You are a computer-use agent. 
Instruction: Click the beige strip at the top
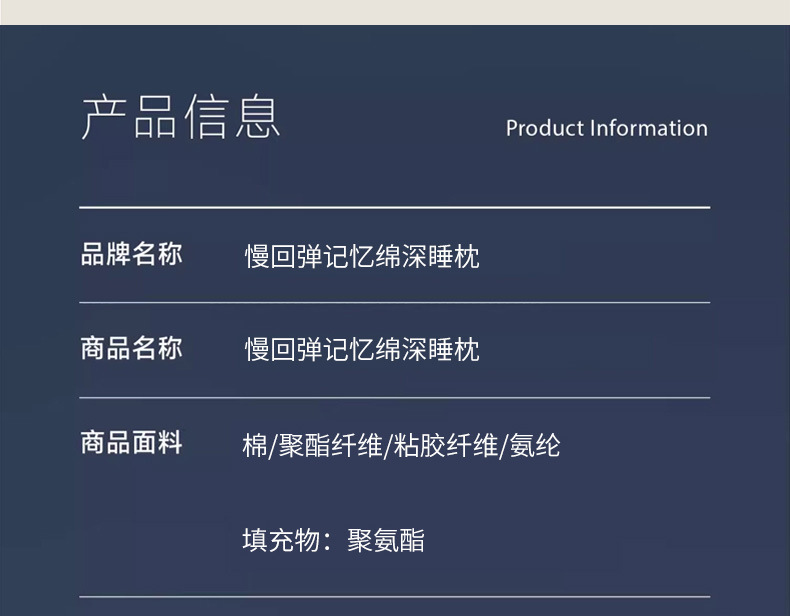click(394, 12)
